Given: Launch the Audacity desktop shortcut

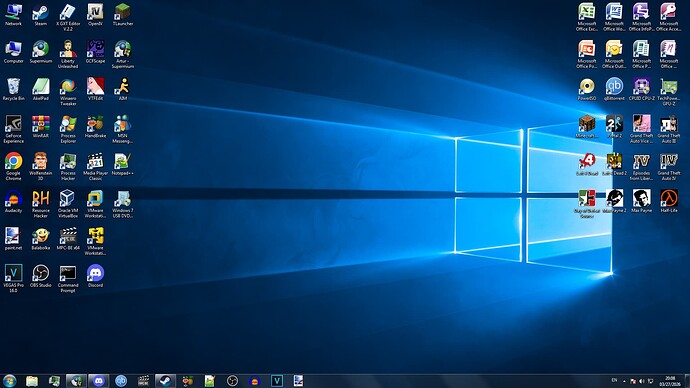Looking at the screenshot, I should tap(14, 202).
